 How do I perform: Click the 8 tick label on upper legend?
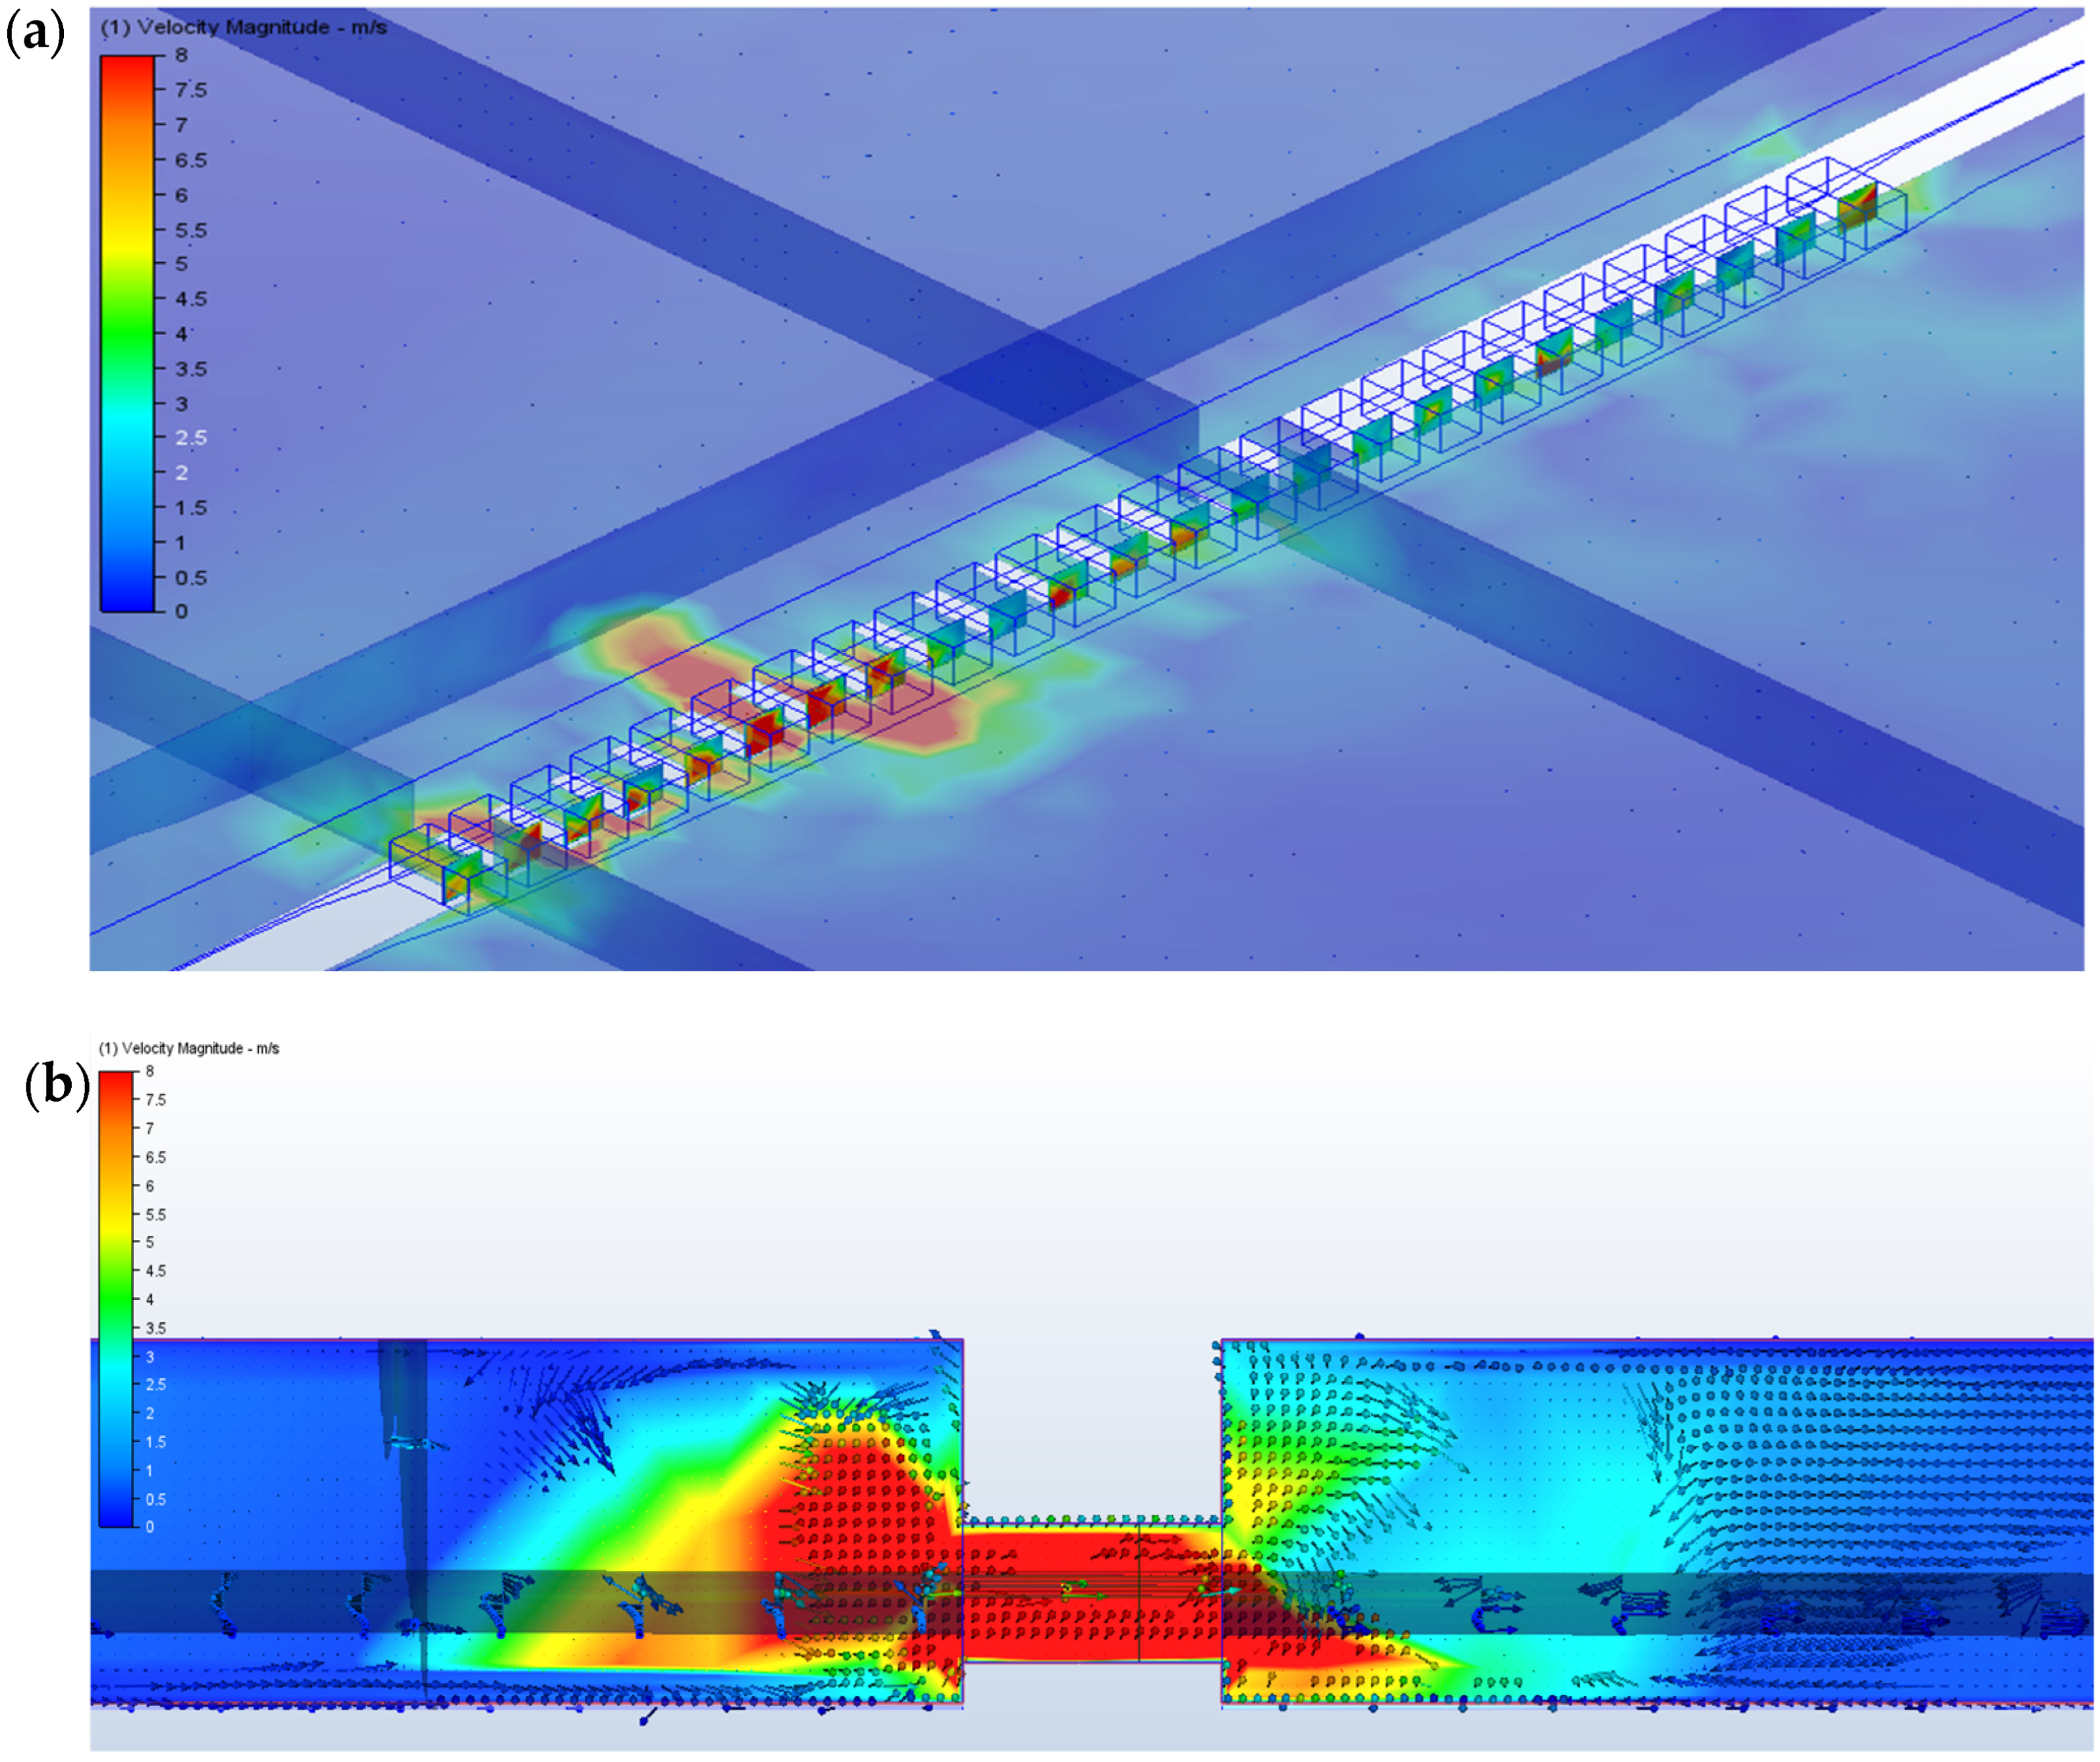(181, 55)
